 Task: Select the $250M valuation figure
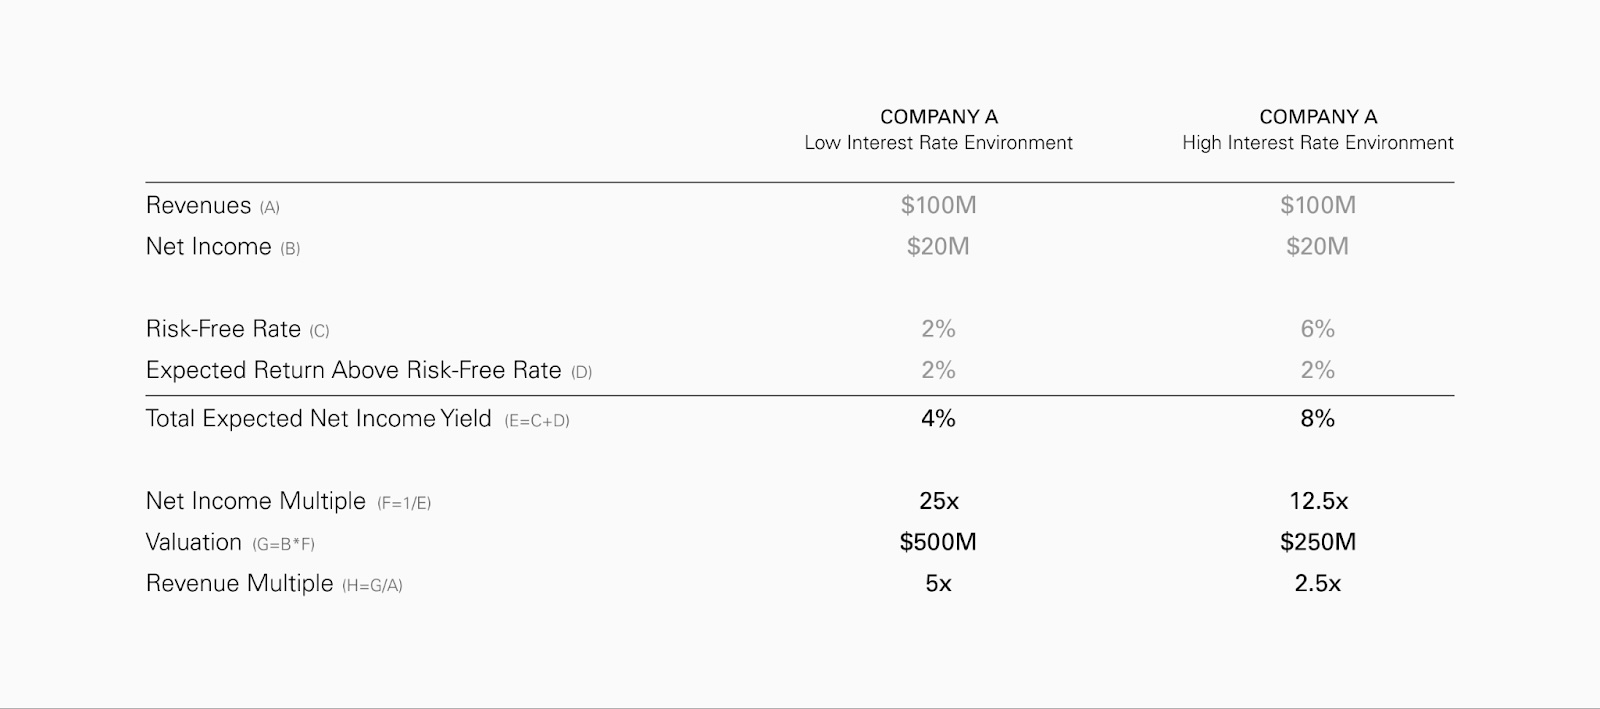tap(1317, 543)
